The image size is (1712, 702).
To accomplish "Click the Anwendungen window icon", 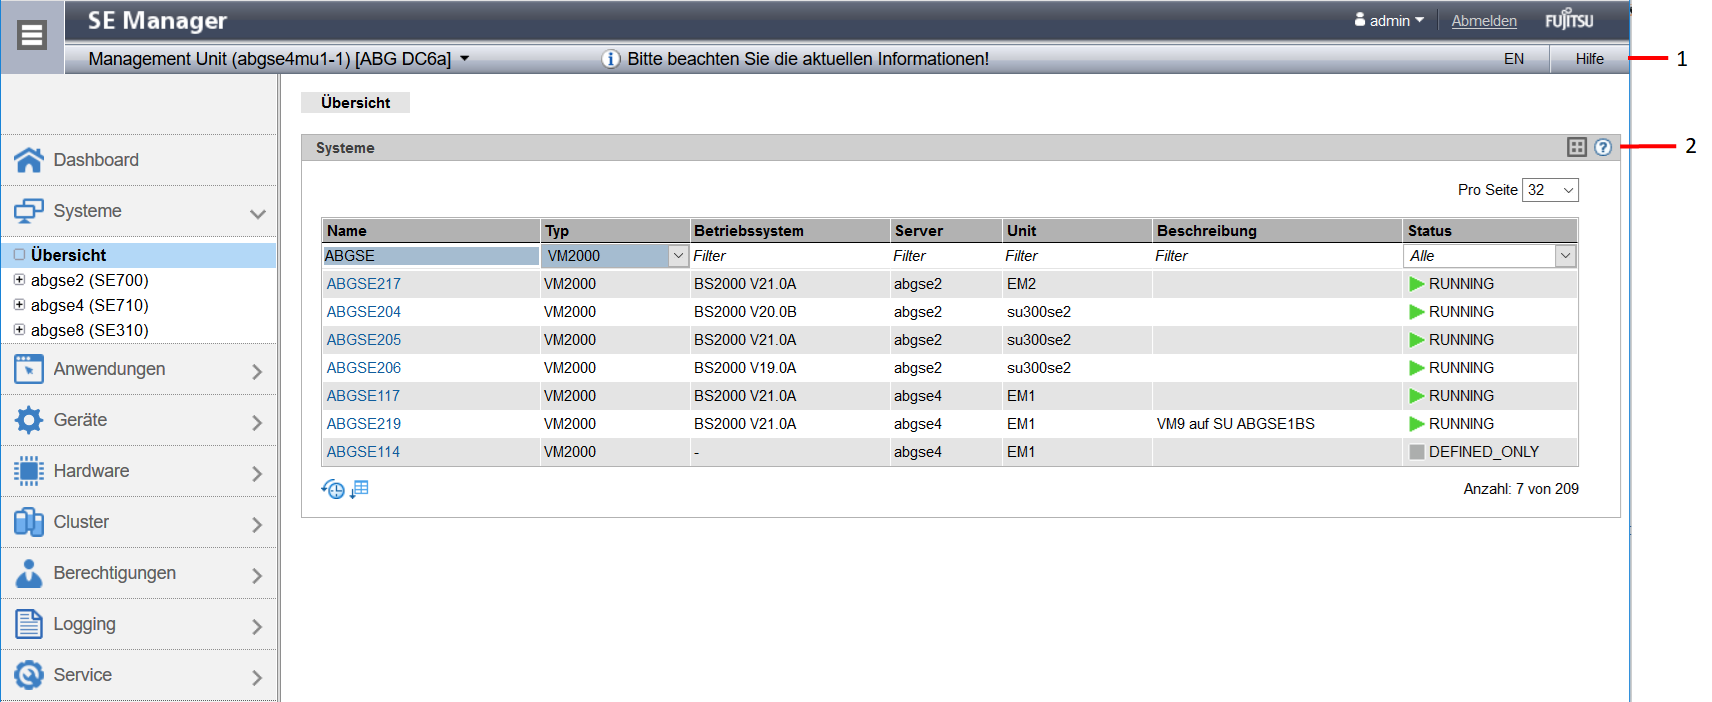I will point(29,369).
